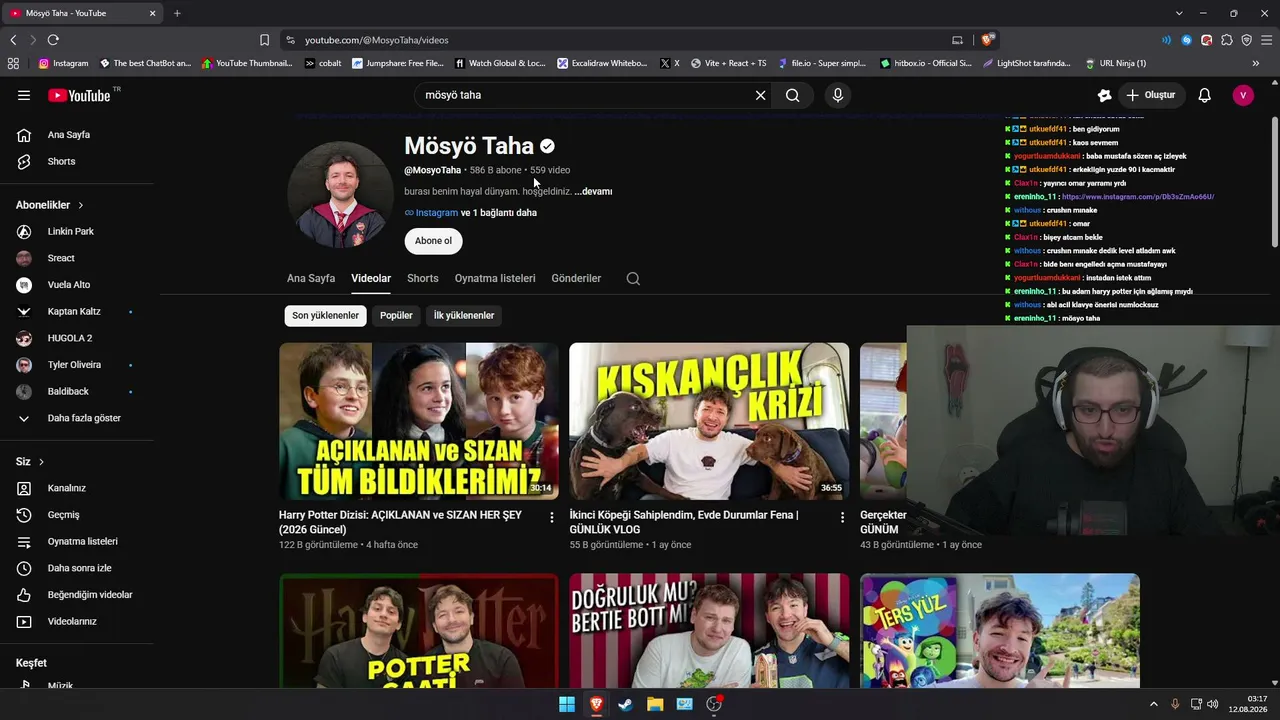The width and height of the screenshot is (1280, 720).
Task: Expand the channel description with ...devamı
Action: pos(593,191)
